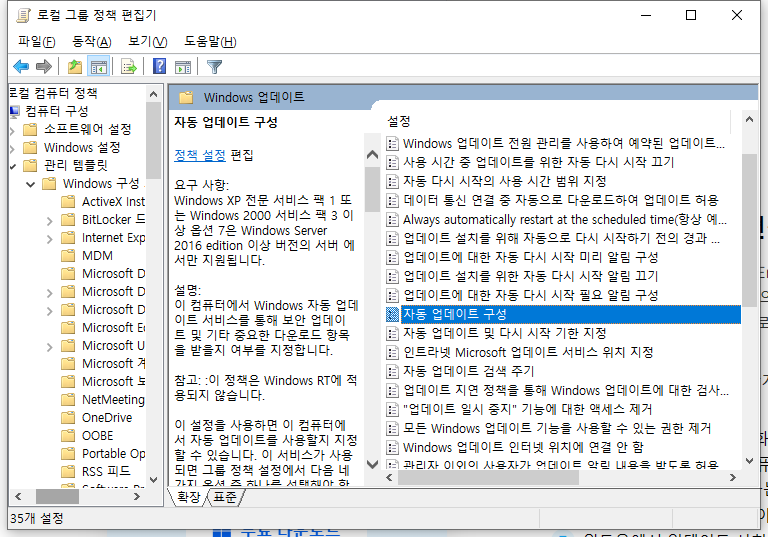This screenshot has height=537, width=768.
Task: Click policy icon of 인트라넷 Microsoft 업데이트 서비스
Action: point(392,352)
